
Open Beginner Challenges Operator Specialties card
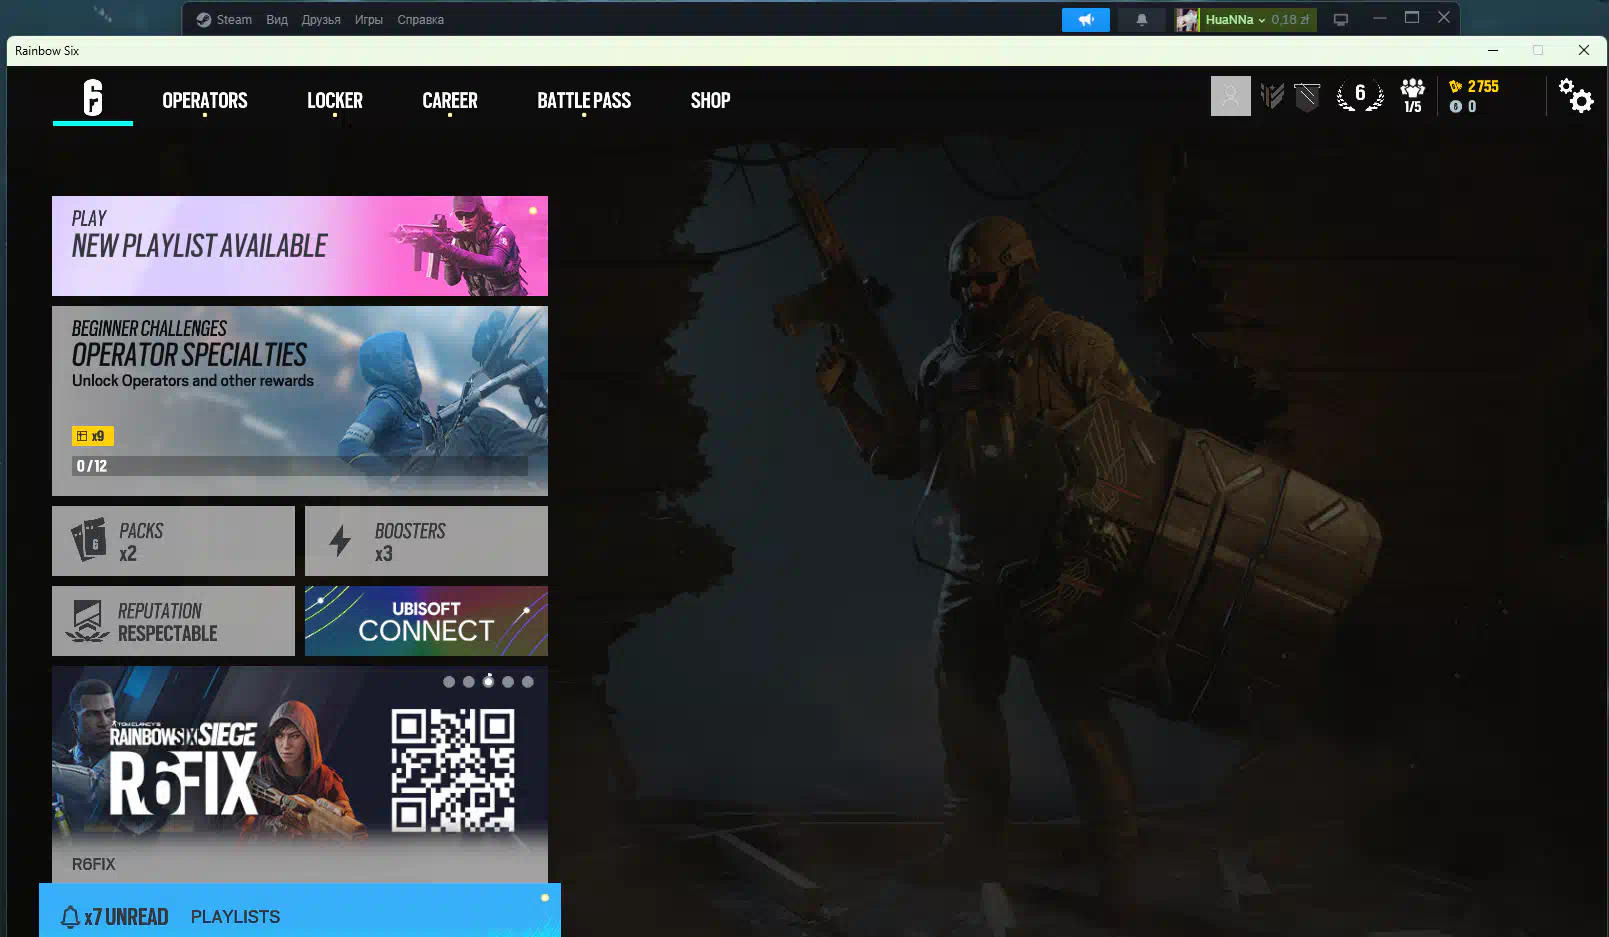click(x=300, y=401)
